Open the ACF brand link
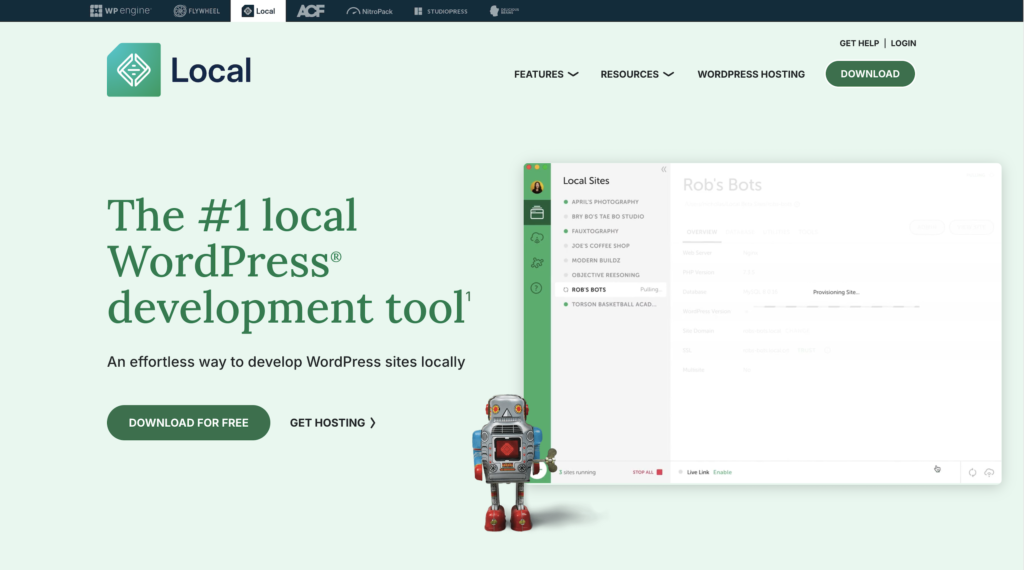The image size is (1024, 570). pyautogui.click(x=311, y=10)
